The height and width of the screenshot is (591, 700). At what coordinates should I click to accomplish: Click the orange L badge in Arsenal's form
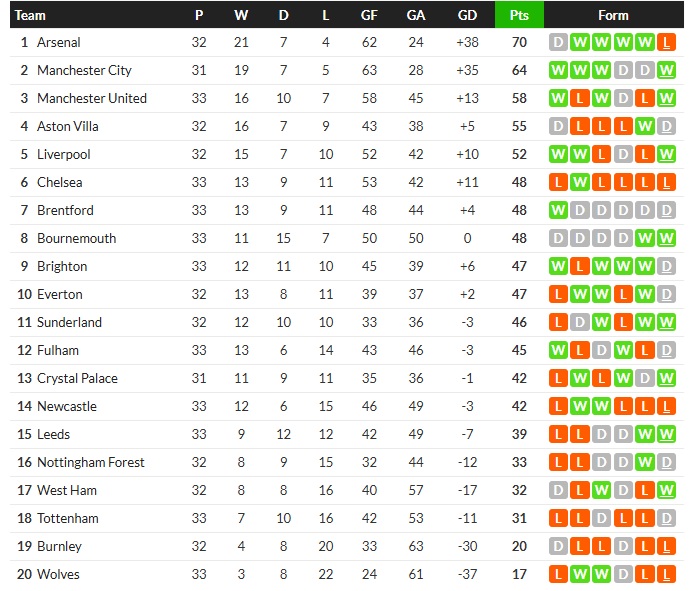coord(668,43)
